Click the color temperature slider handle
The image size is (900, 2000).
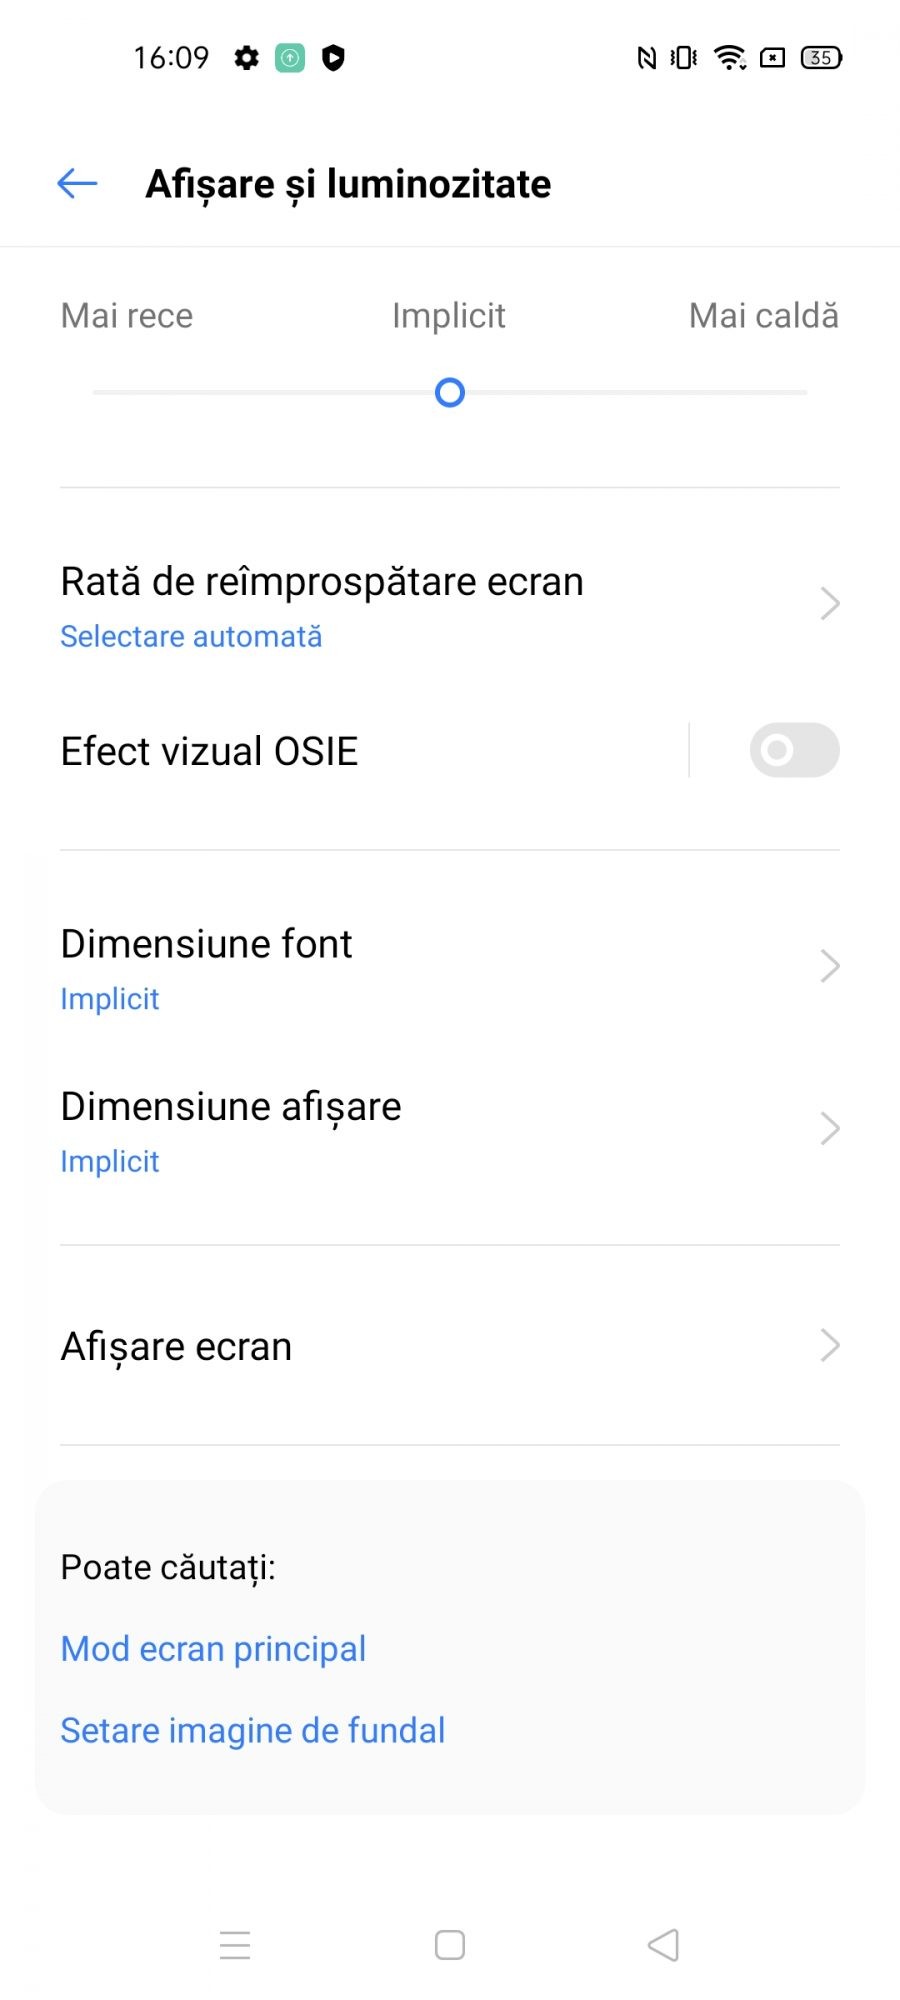[x=450, y=393]
